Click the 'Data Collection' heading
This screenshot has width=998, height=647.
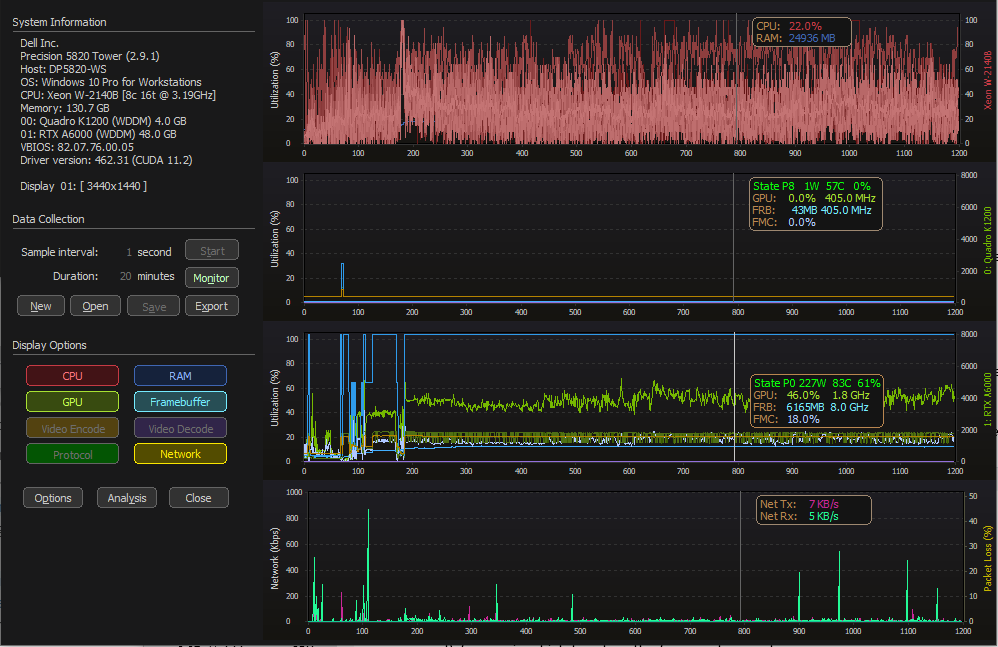point(48,219)
